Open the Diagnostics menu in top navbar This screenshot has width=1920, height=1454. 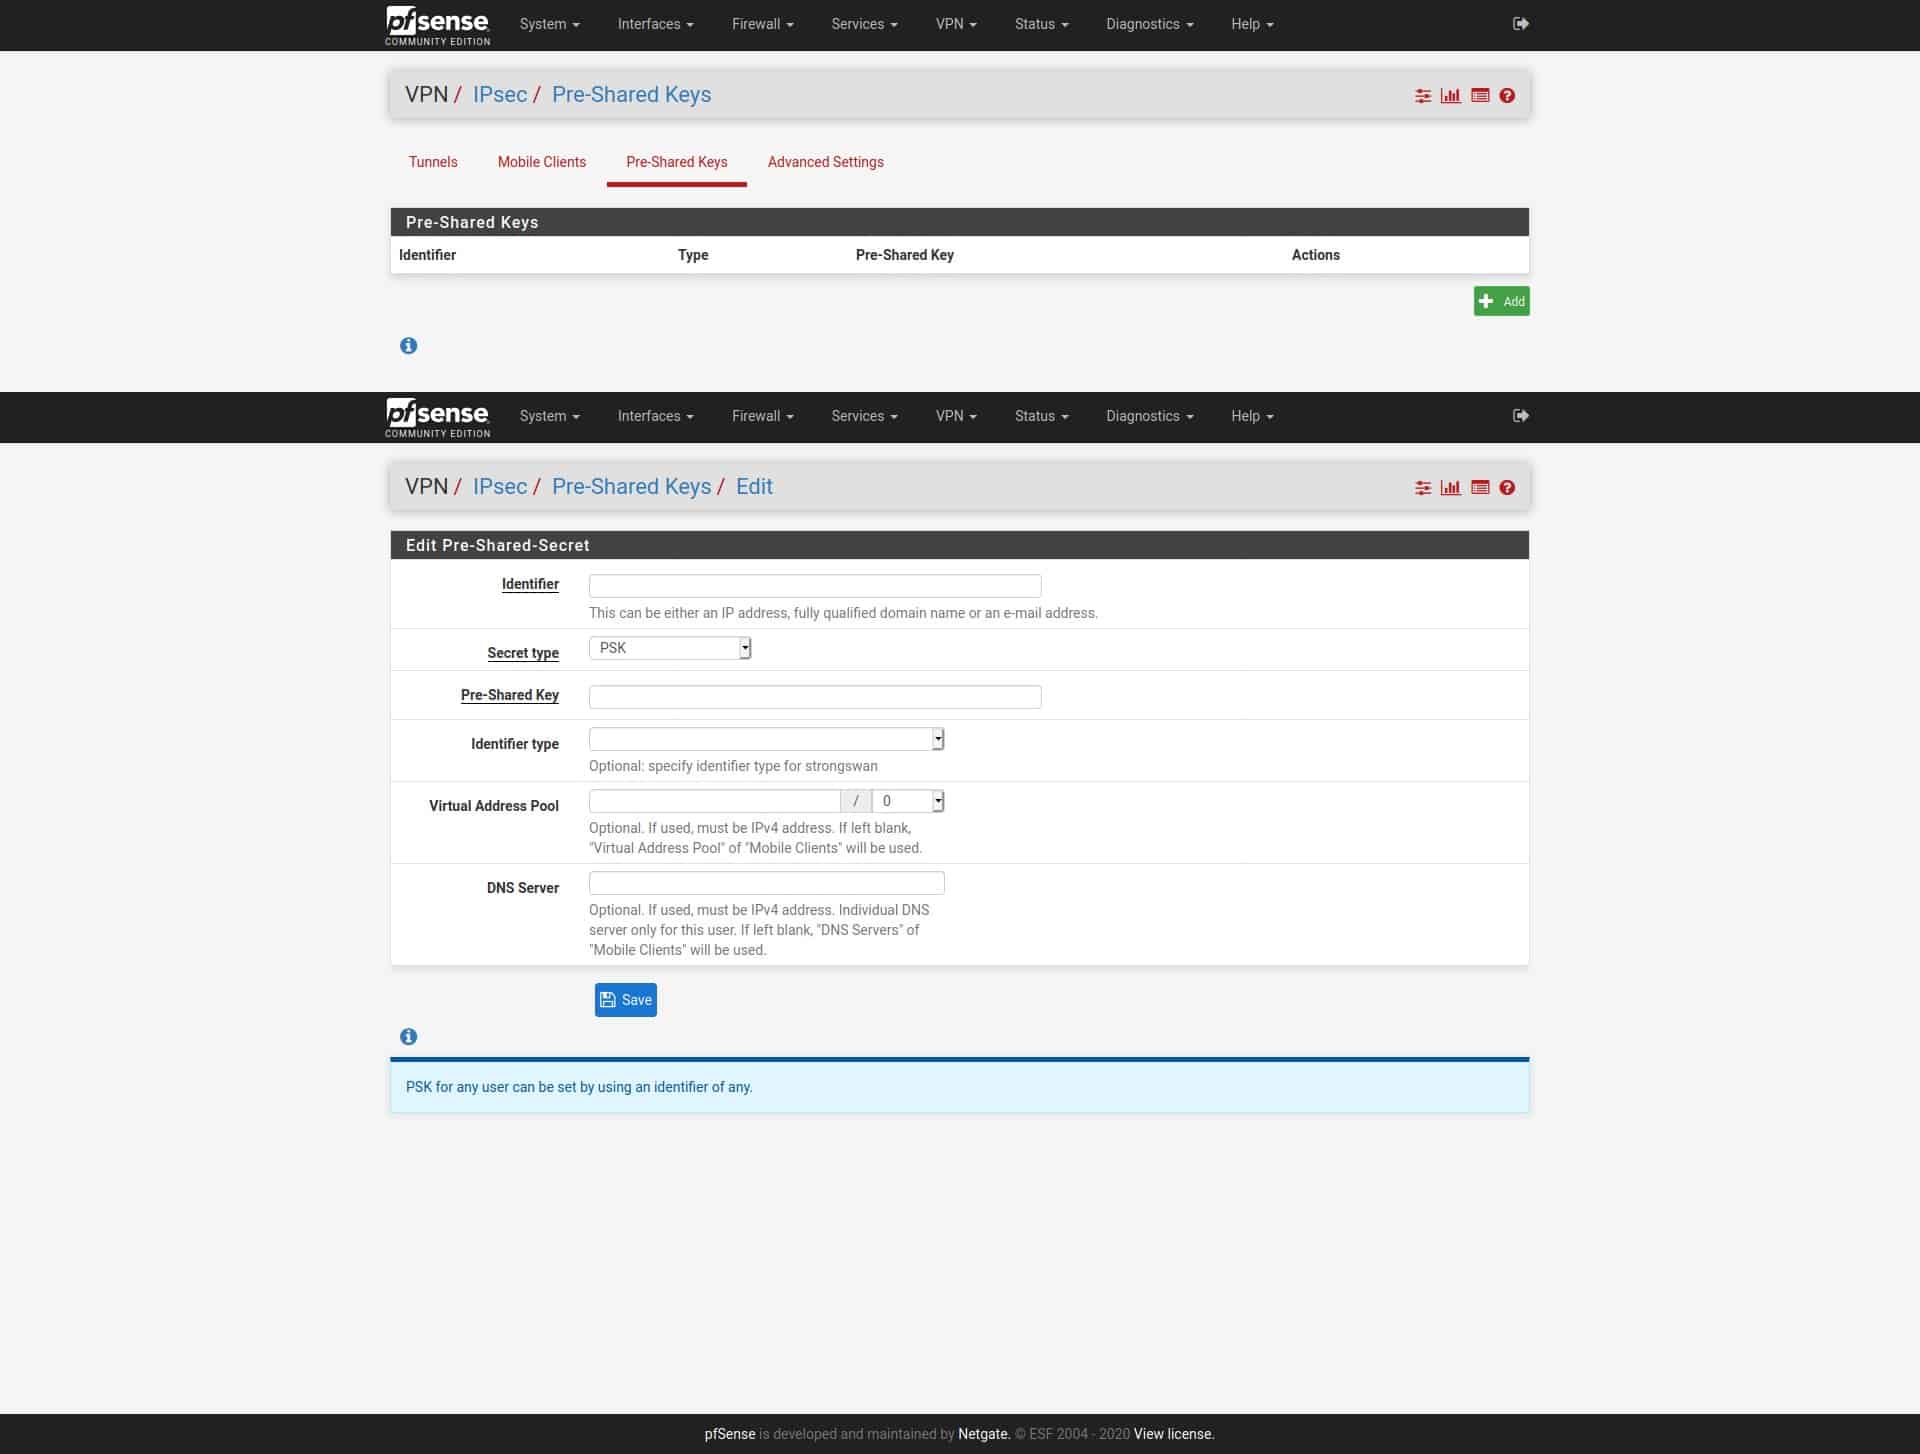pyautogui.click(x=1149, y=24)
